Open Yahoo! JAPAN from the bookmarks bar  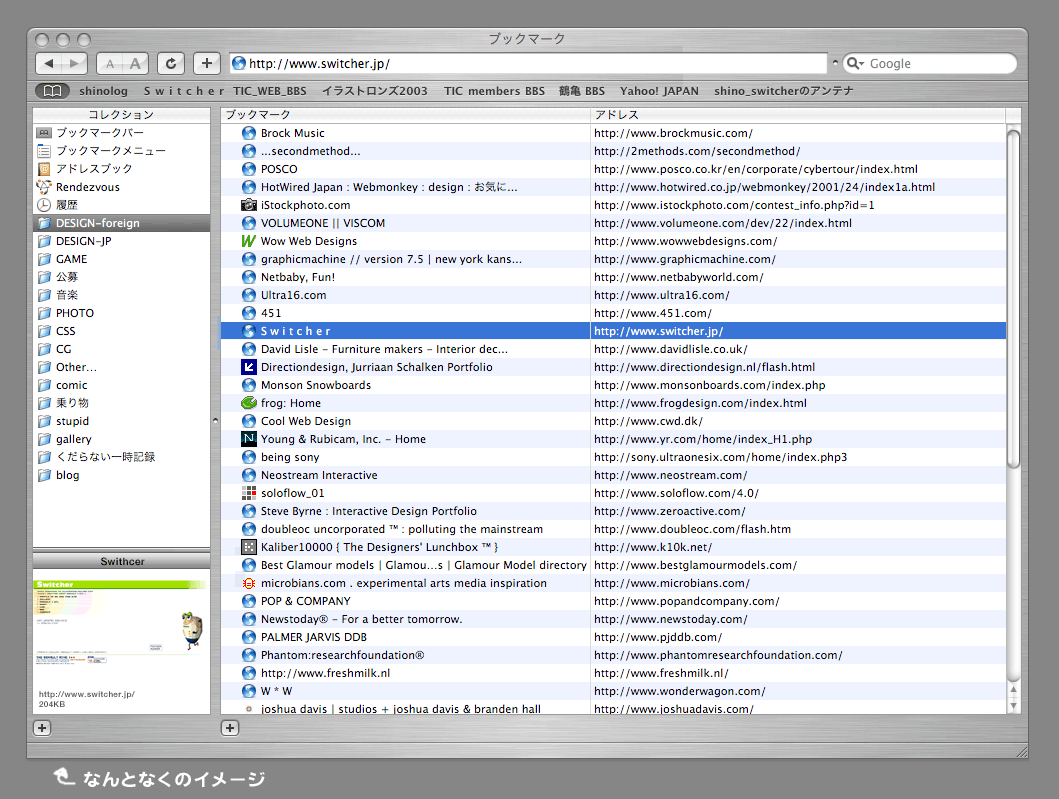pyautogui.click(x=659, y=91)
